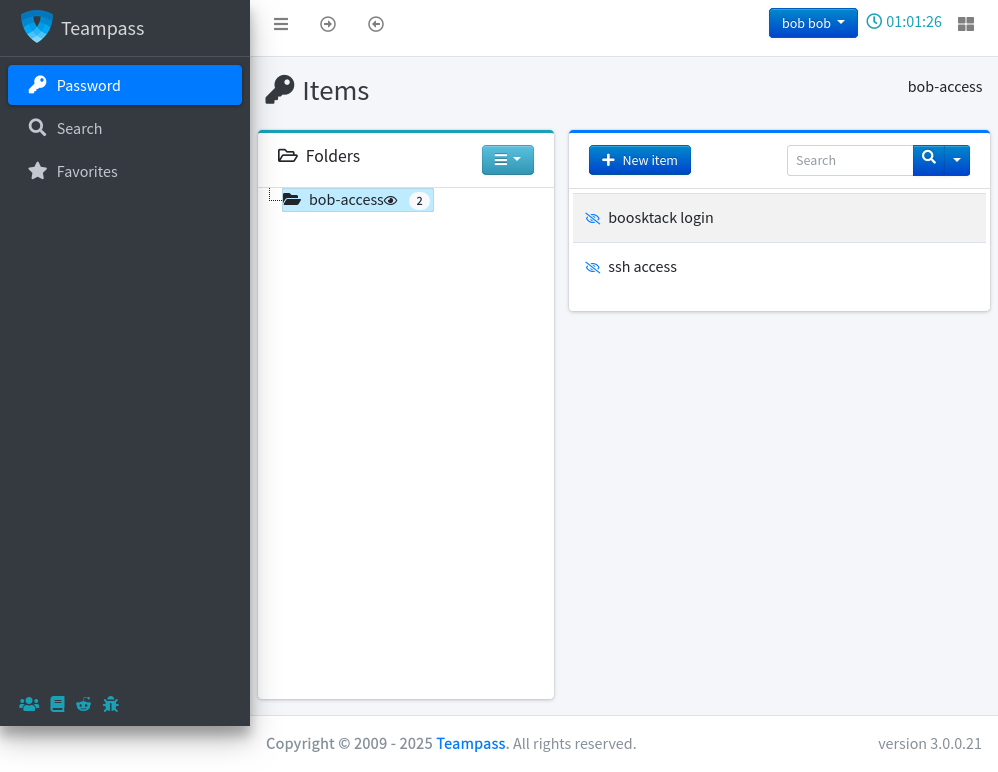Open the grid layout icon at top right
Viewport: 998px width, 772px height.
[966, 24]
